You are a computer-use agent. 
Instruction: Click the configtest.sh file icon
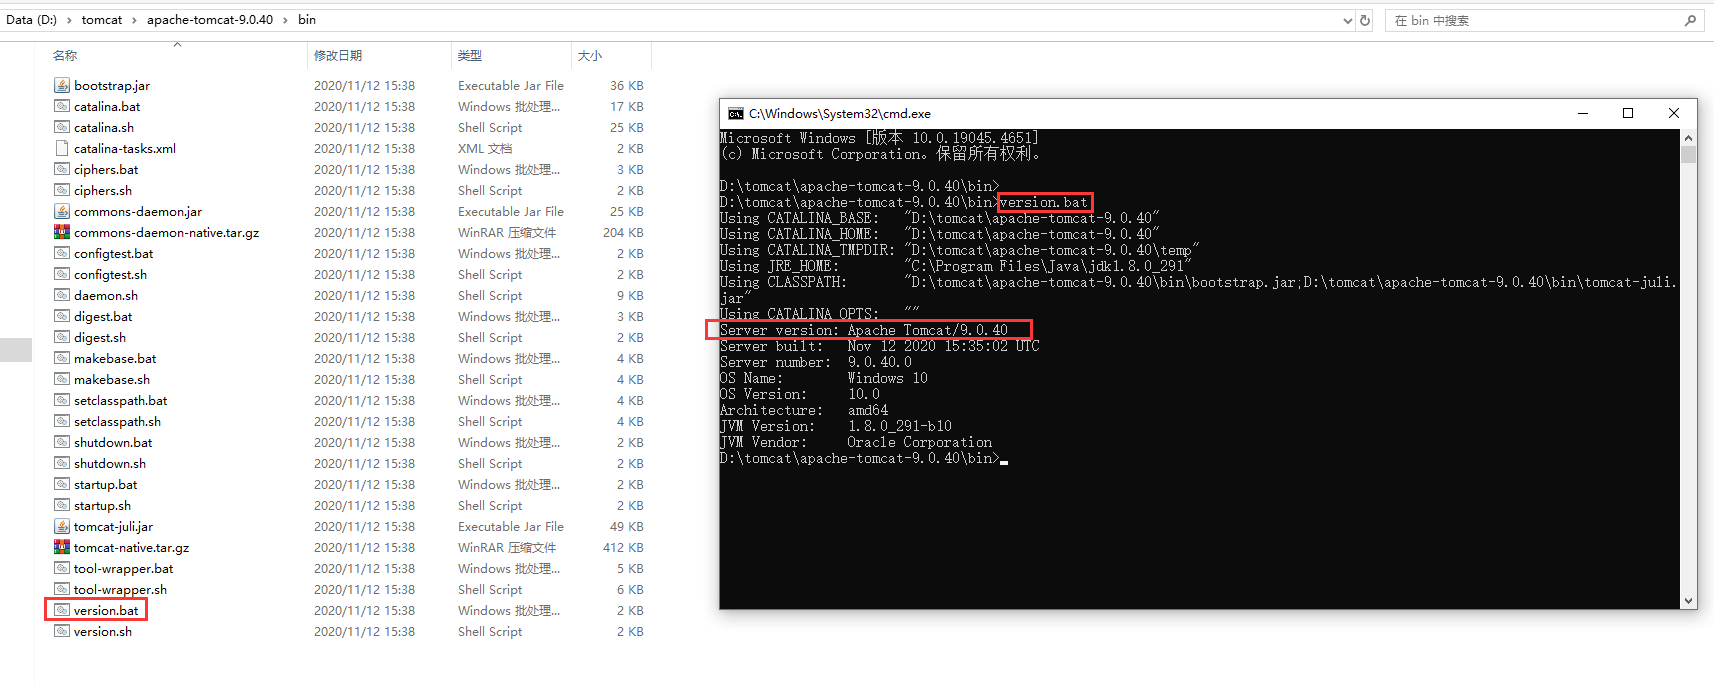(x=62, y=274)
